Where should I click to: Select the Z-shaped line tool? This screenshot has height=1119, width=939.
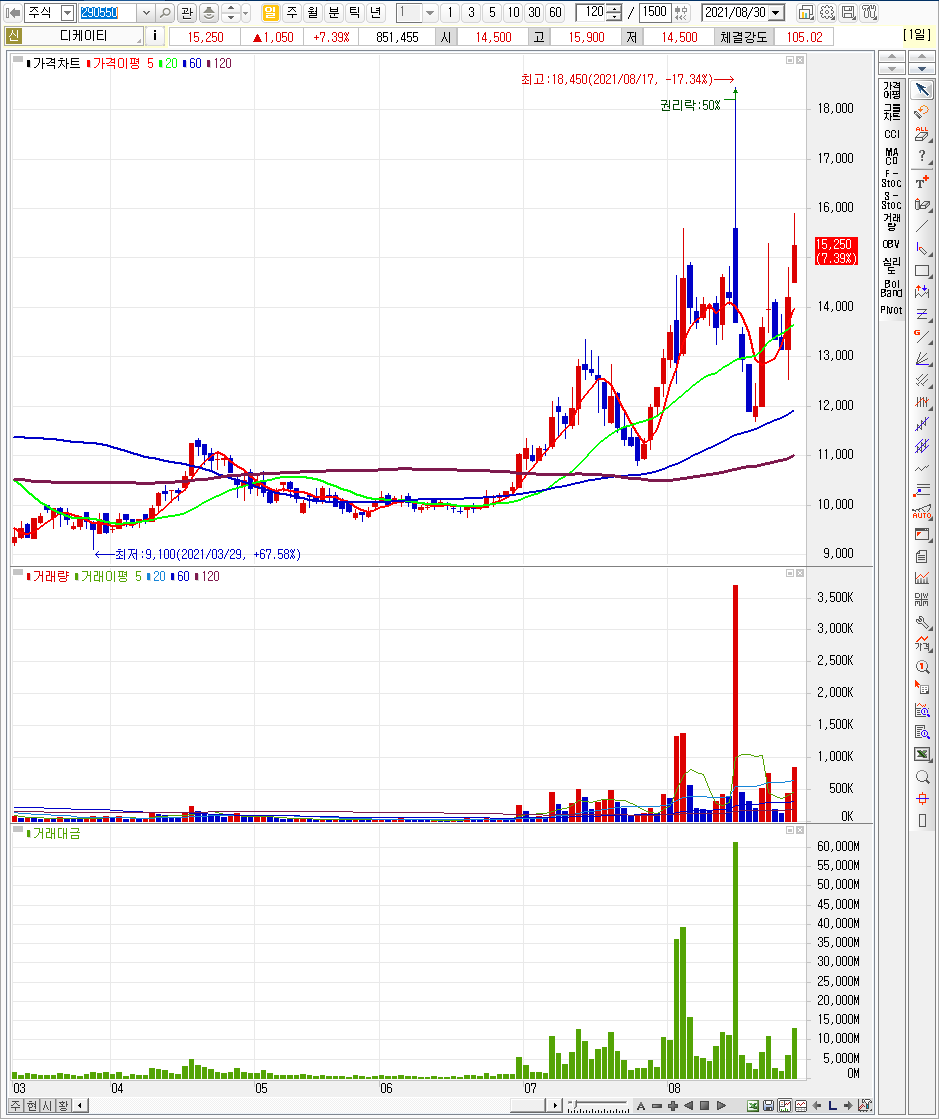[923, 314]
